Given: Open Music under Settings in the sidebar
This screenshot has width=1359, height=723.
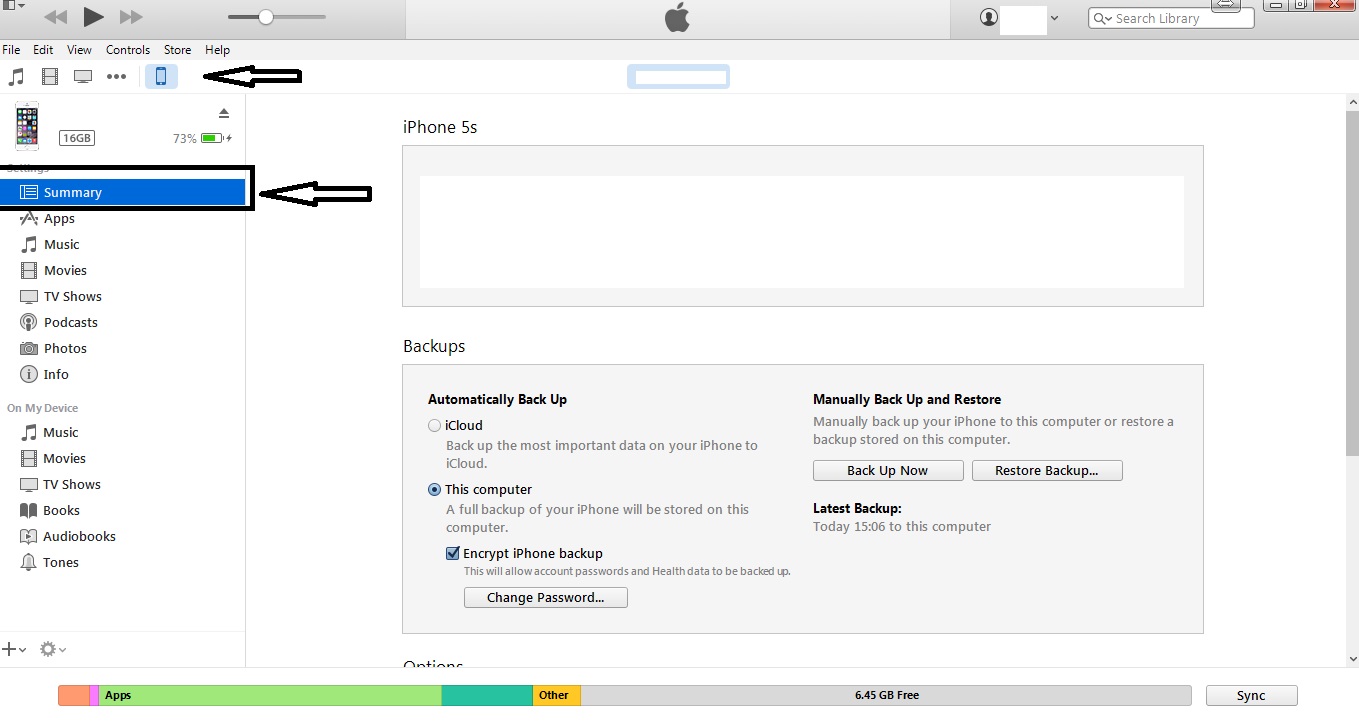Looking at the screenshot, I should (x=61, y=245).
